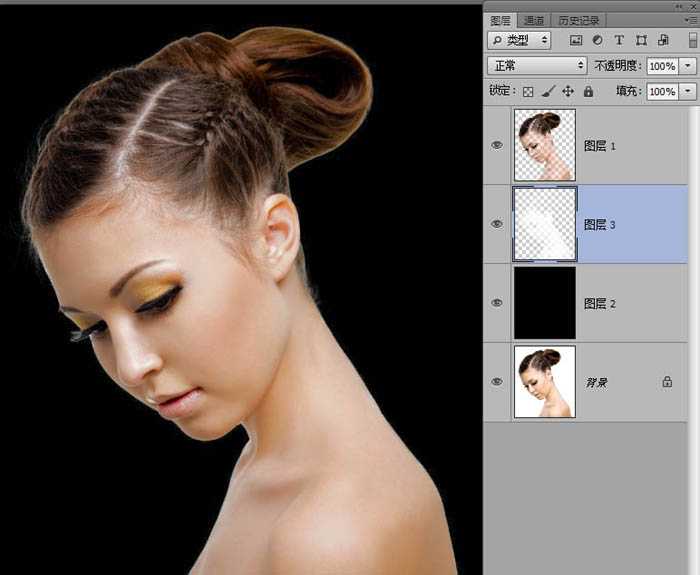Click lock image pixels brush icon
The height and width of the screenshot is (575, 700).
(548, 91)
